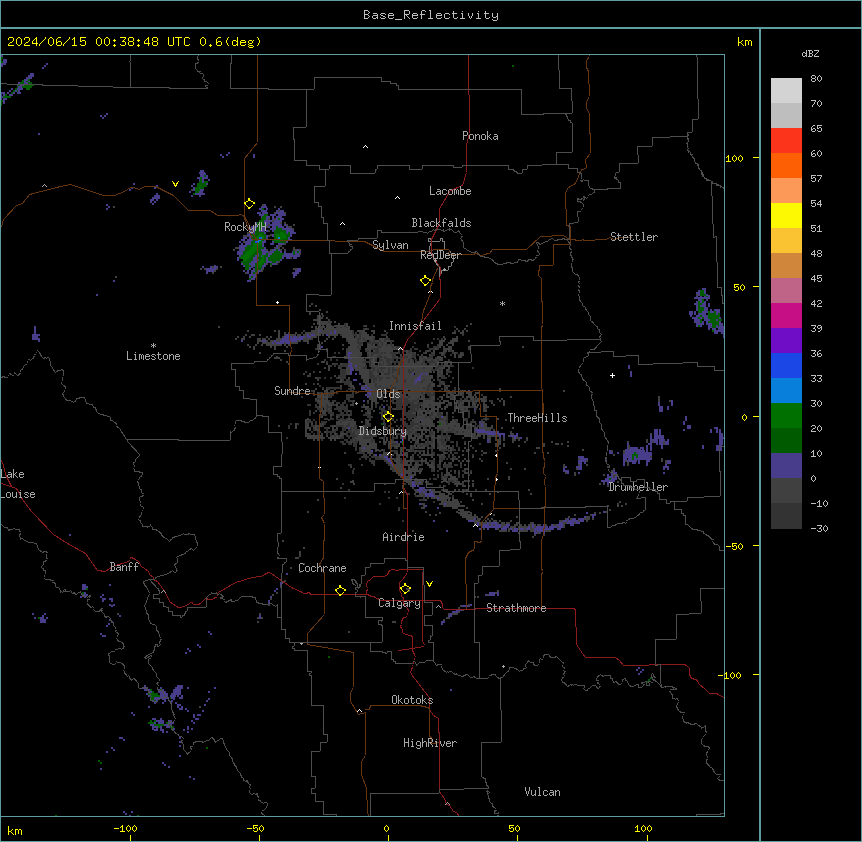
Task: Click the Innisfail city label
Action: pyautogui.click(x=415, y=326)
